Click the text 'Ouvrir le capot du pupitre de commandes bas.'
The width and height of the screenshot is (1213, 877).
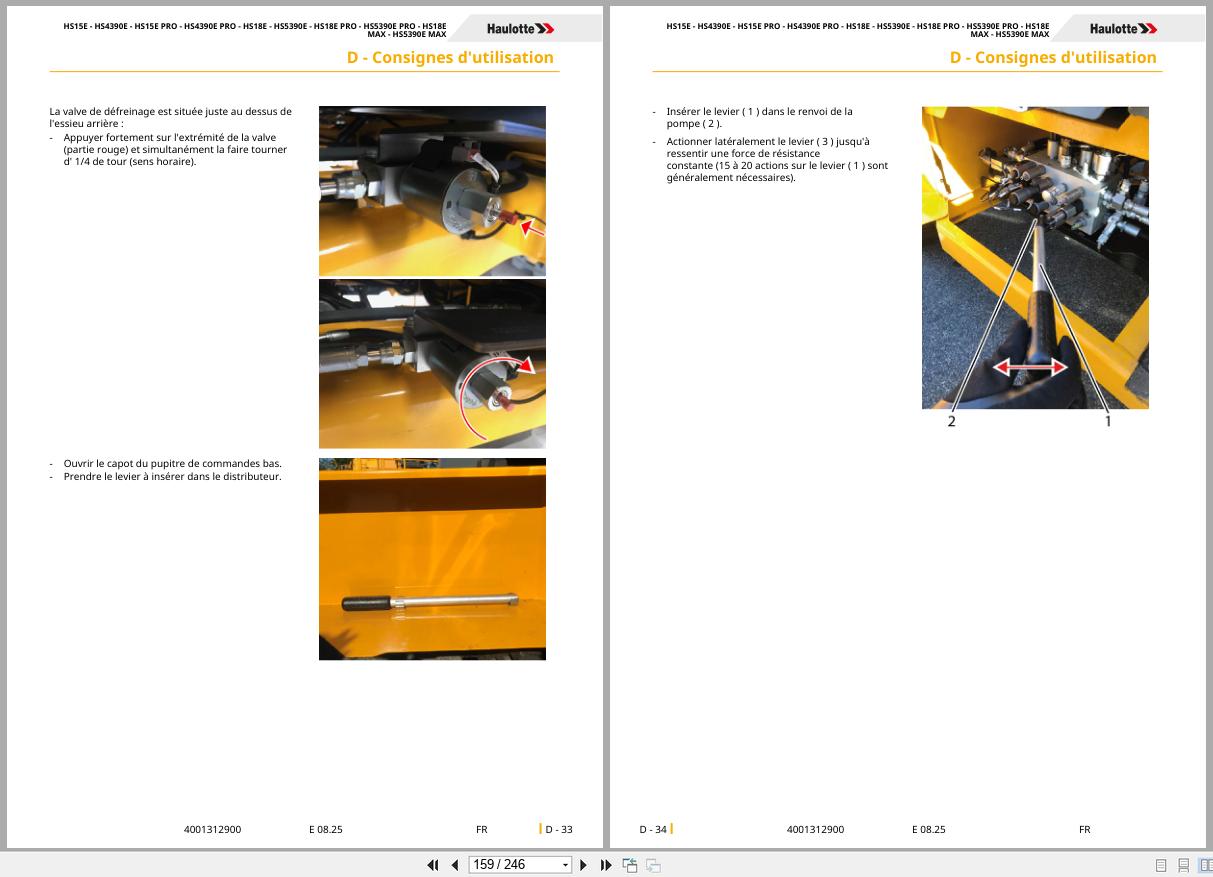tap(172, 464)
